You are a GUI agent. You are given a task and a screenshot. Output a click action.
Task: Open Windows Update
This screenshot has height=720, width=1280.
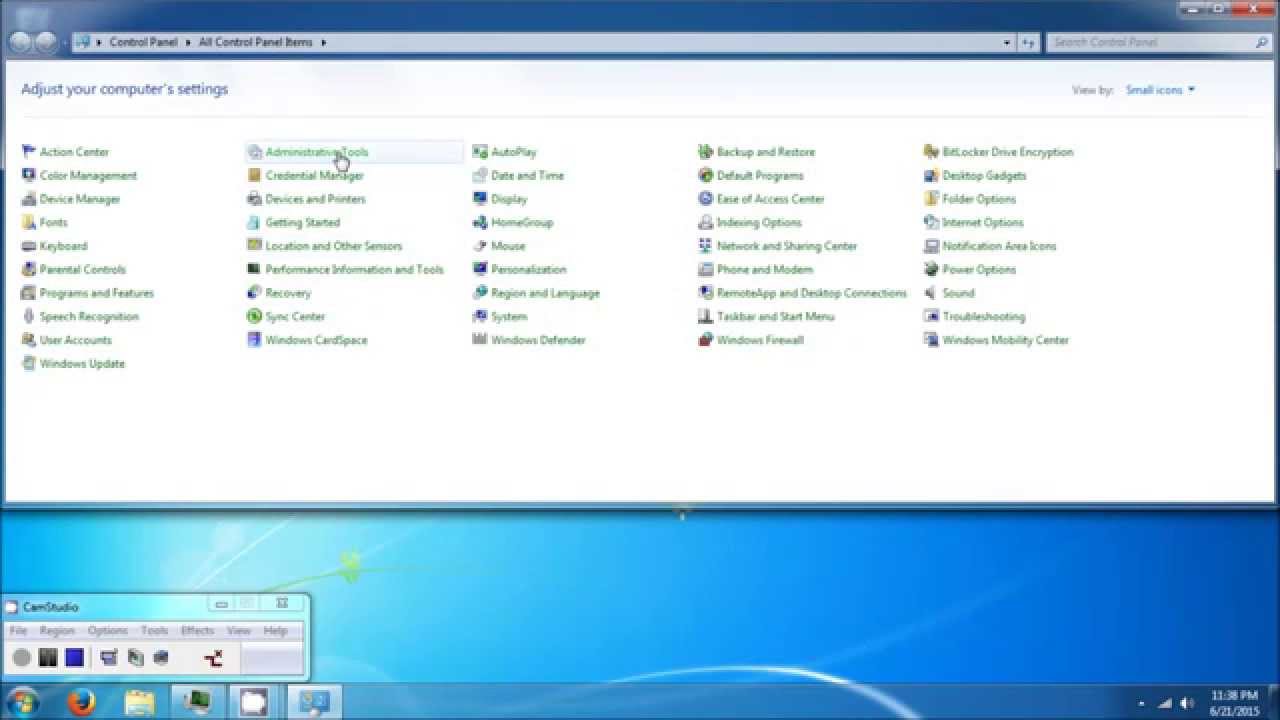tap(82, 364)
